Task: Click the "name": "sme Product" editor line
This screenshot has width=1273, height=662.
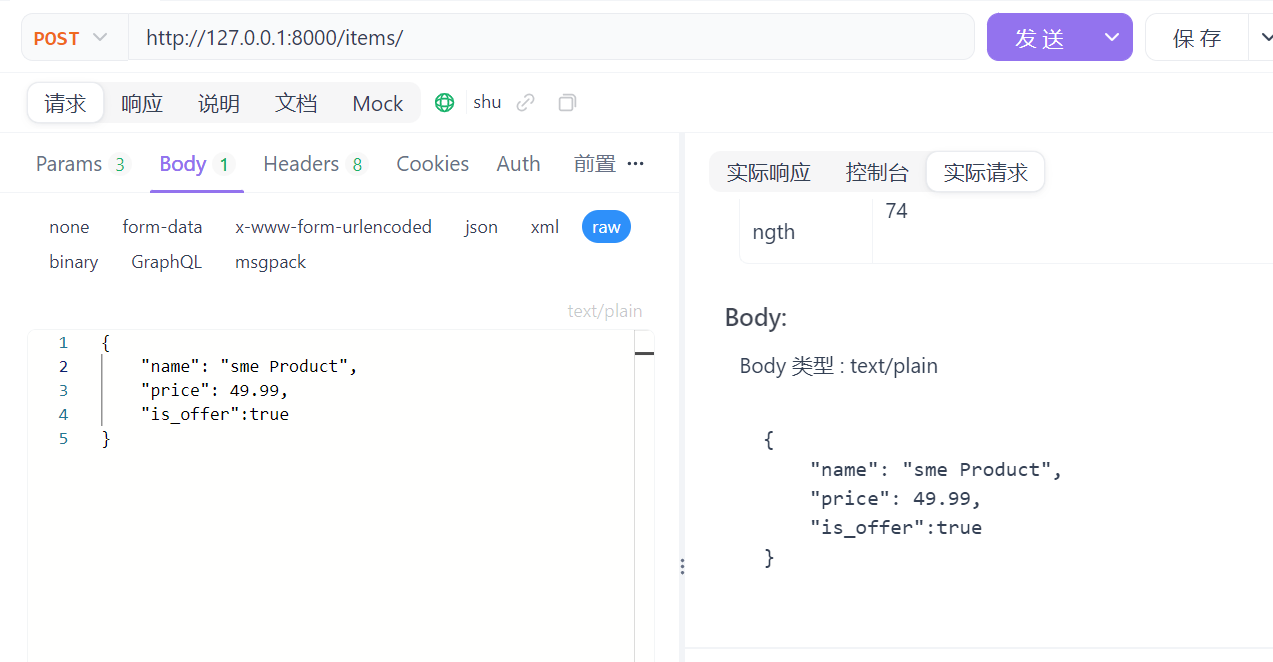Action: pyautogui.click(x=249, y=366)
